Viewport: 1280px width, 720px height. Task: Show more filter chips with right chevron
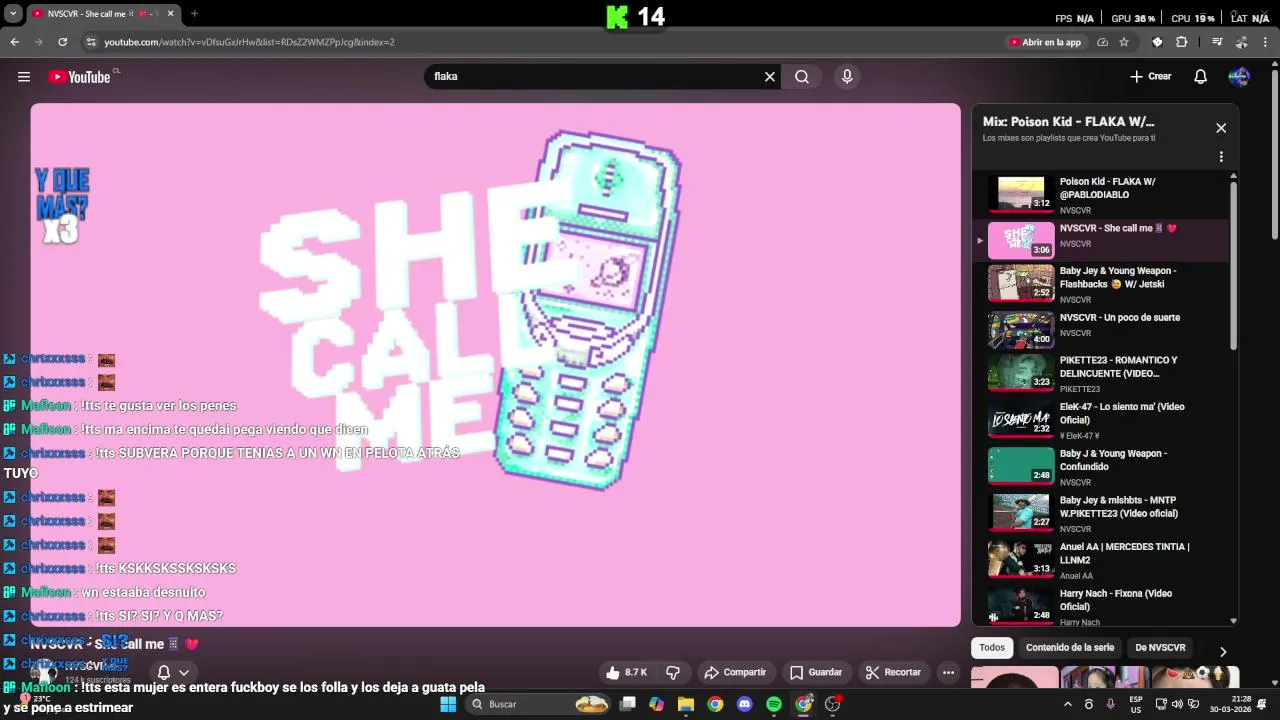click(1223, 651)
